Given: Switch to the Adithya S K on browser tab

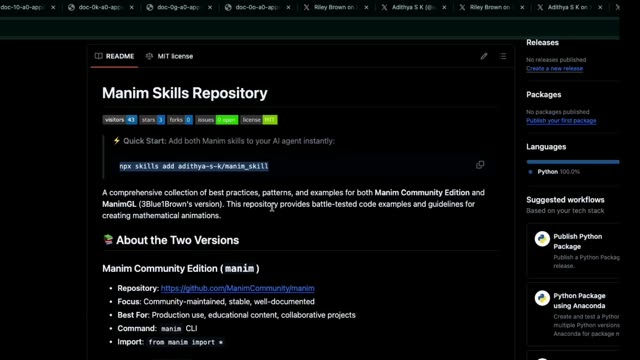Looking at the screenshot, I should point(569,7).
